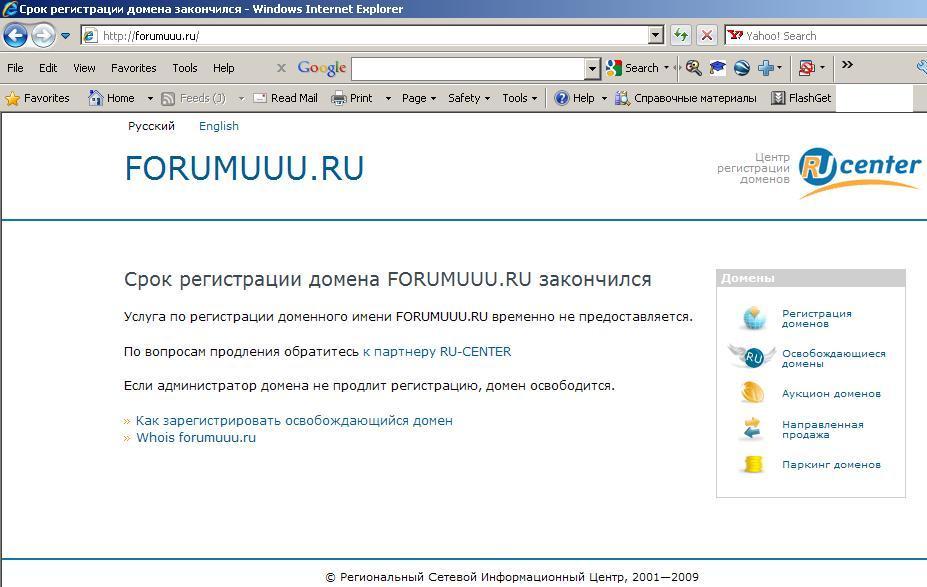Click the Регистрация доменов globe icon

(x=754, y=318)
